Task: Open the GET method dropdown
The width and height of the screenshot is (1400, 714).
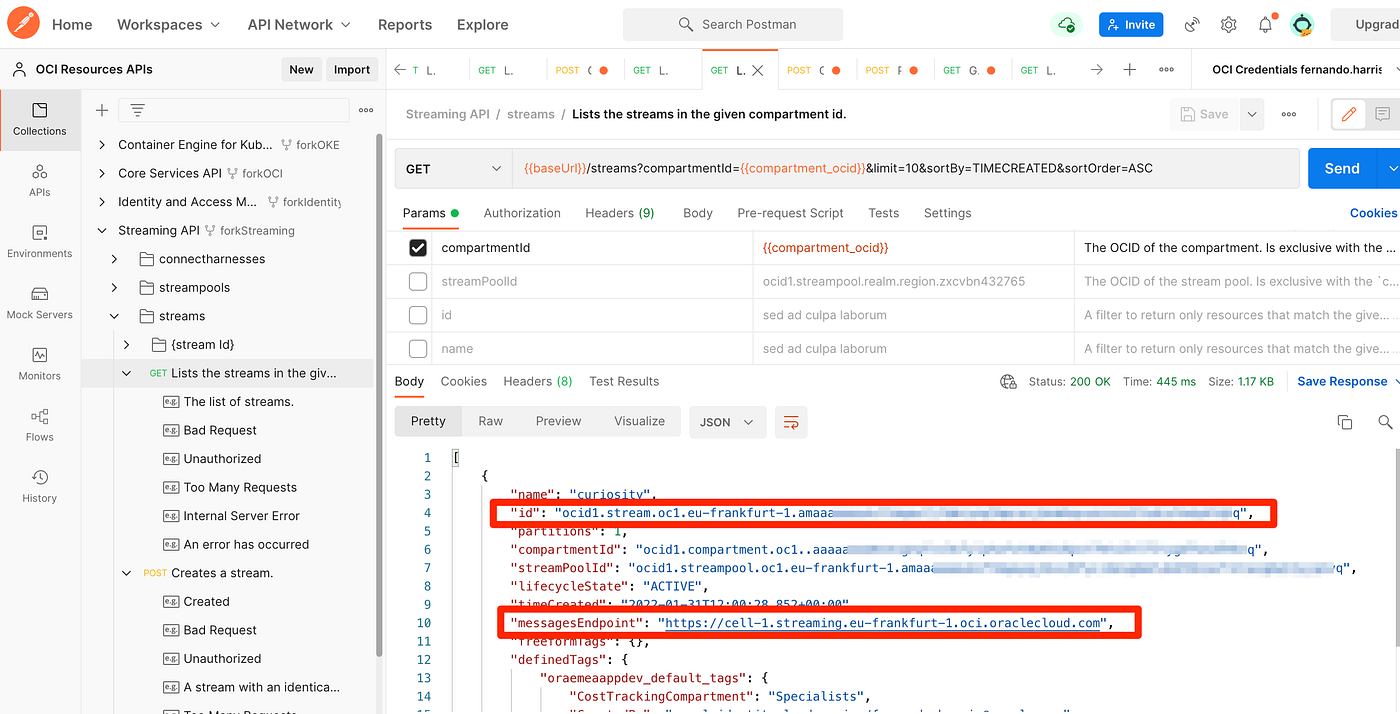Action: click(x=453, y=169)
